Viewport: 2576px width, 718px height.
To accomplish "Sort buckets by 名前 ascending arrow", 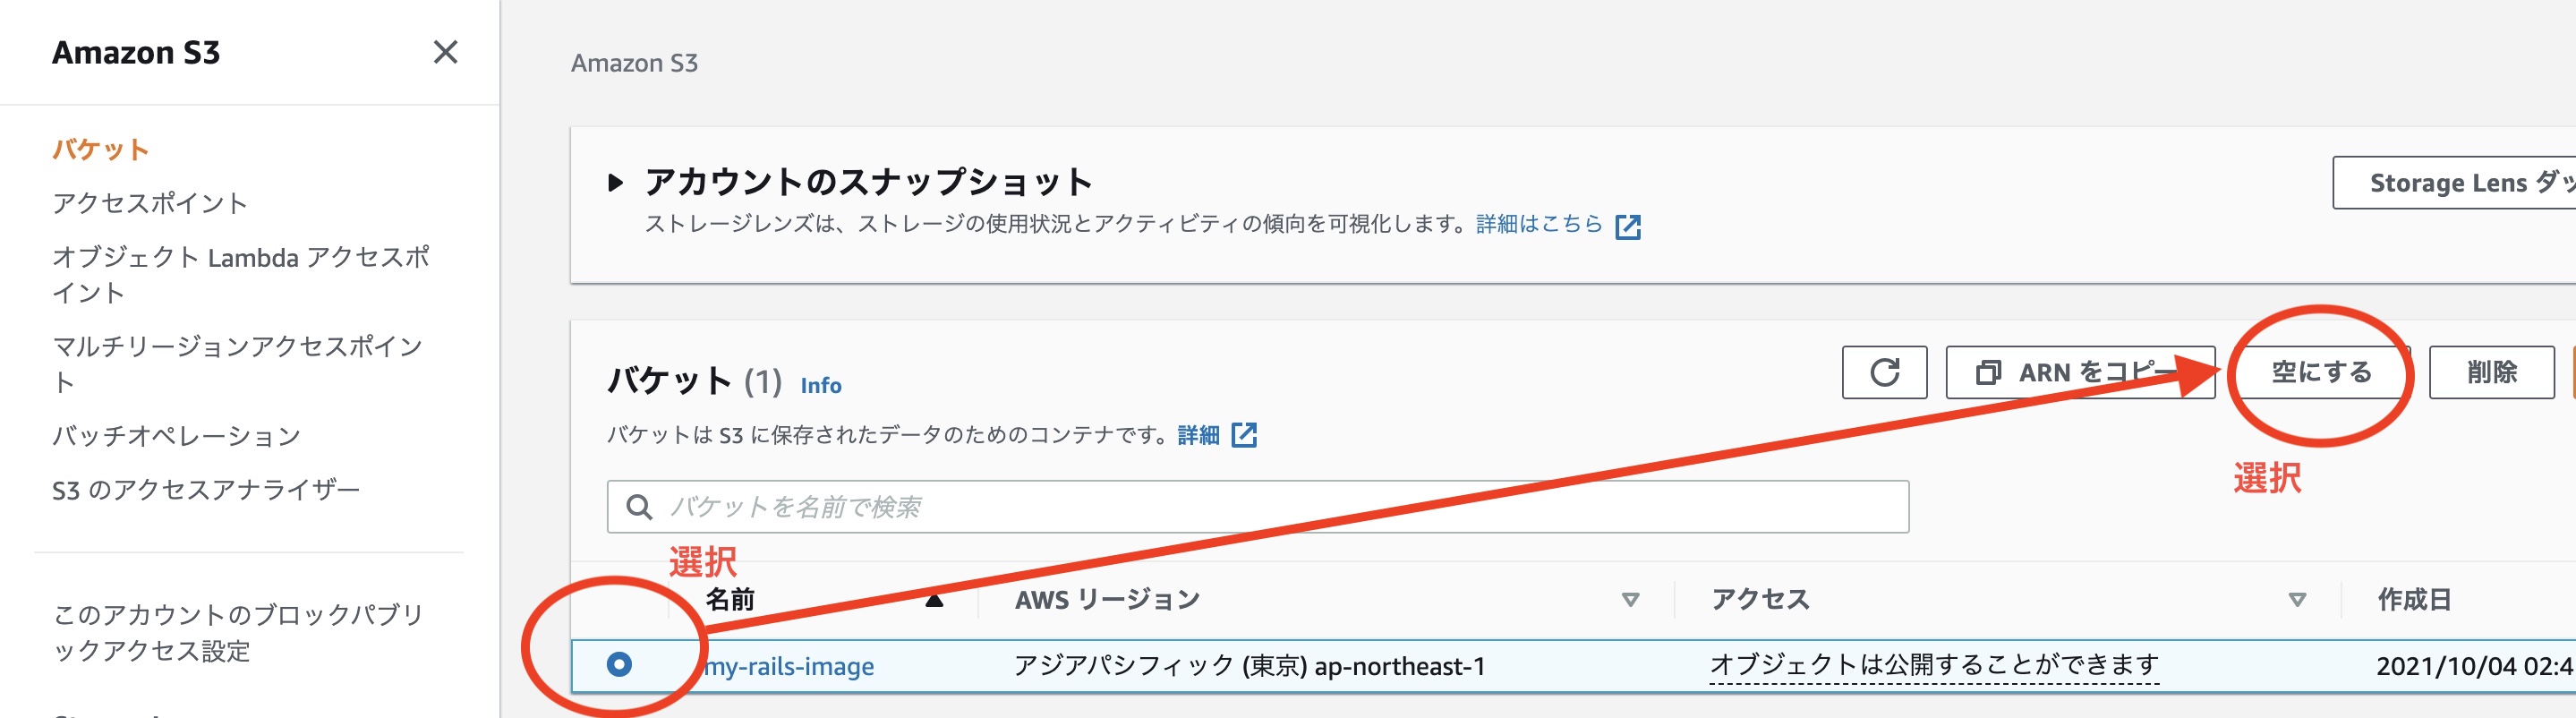I will [934, 600].
